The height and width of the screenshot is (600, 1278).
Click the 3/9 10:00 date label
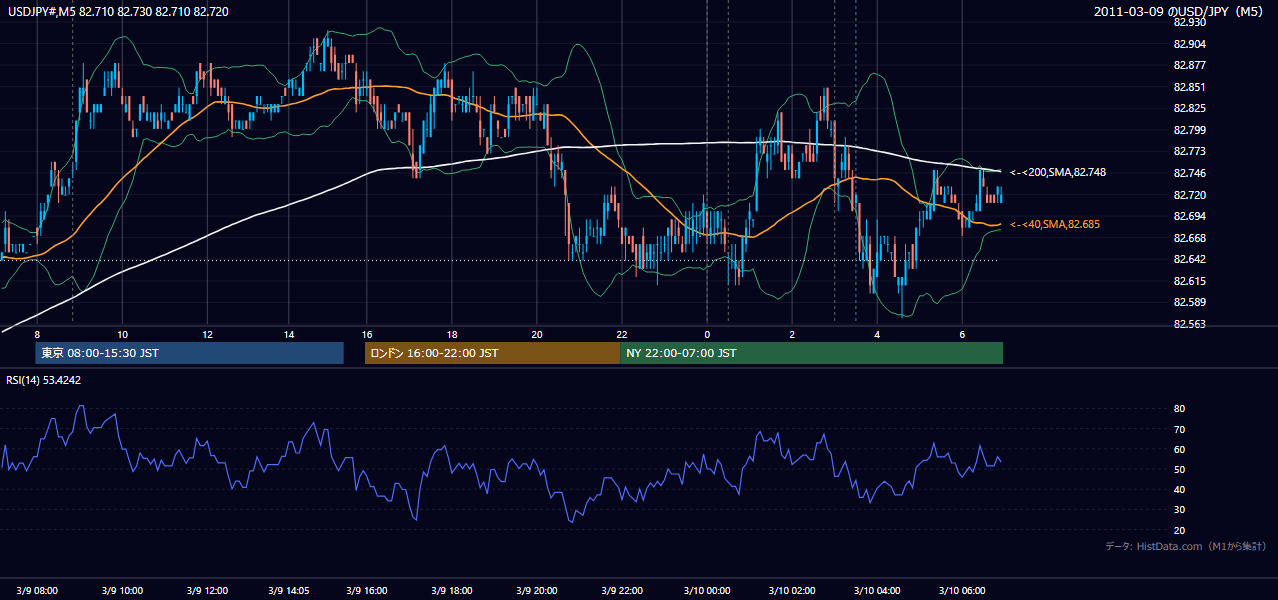pyautogui.click(x=121, y=590)
